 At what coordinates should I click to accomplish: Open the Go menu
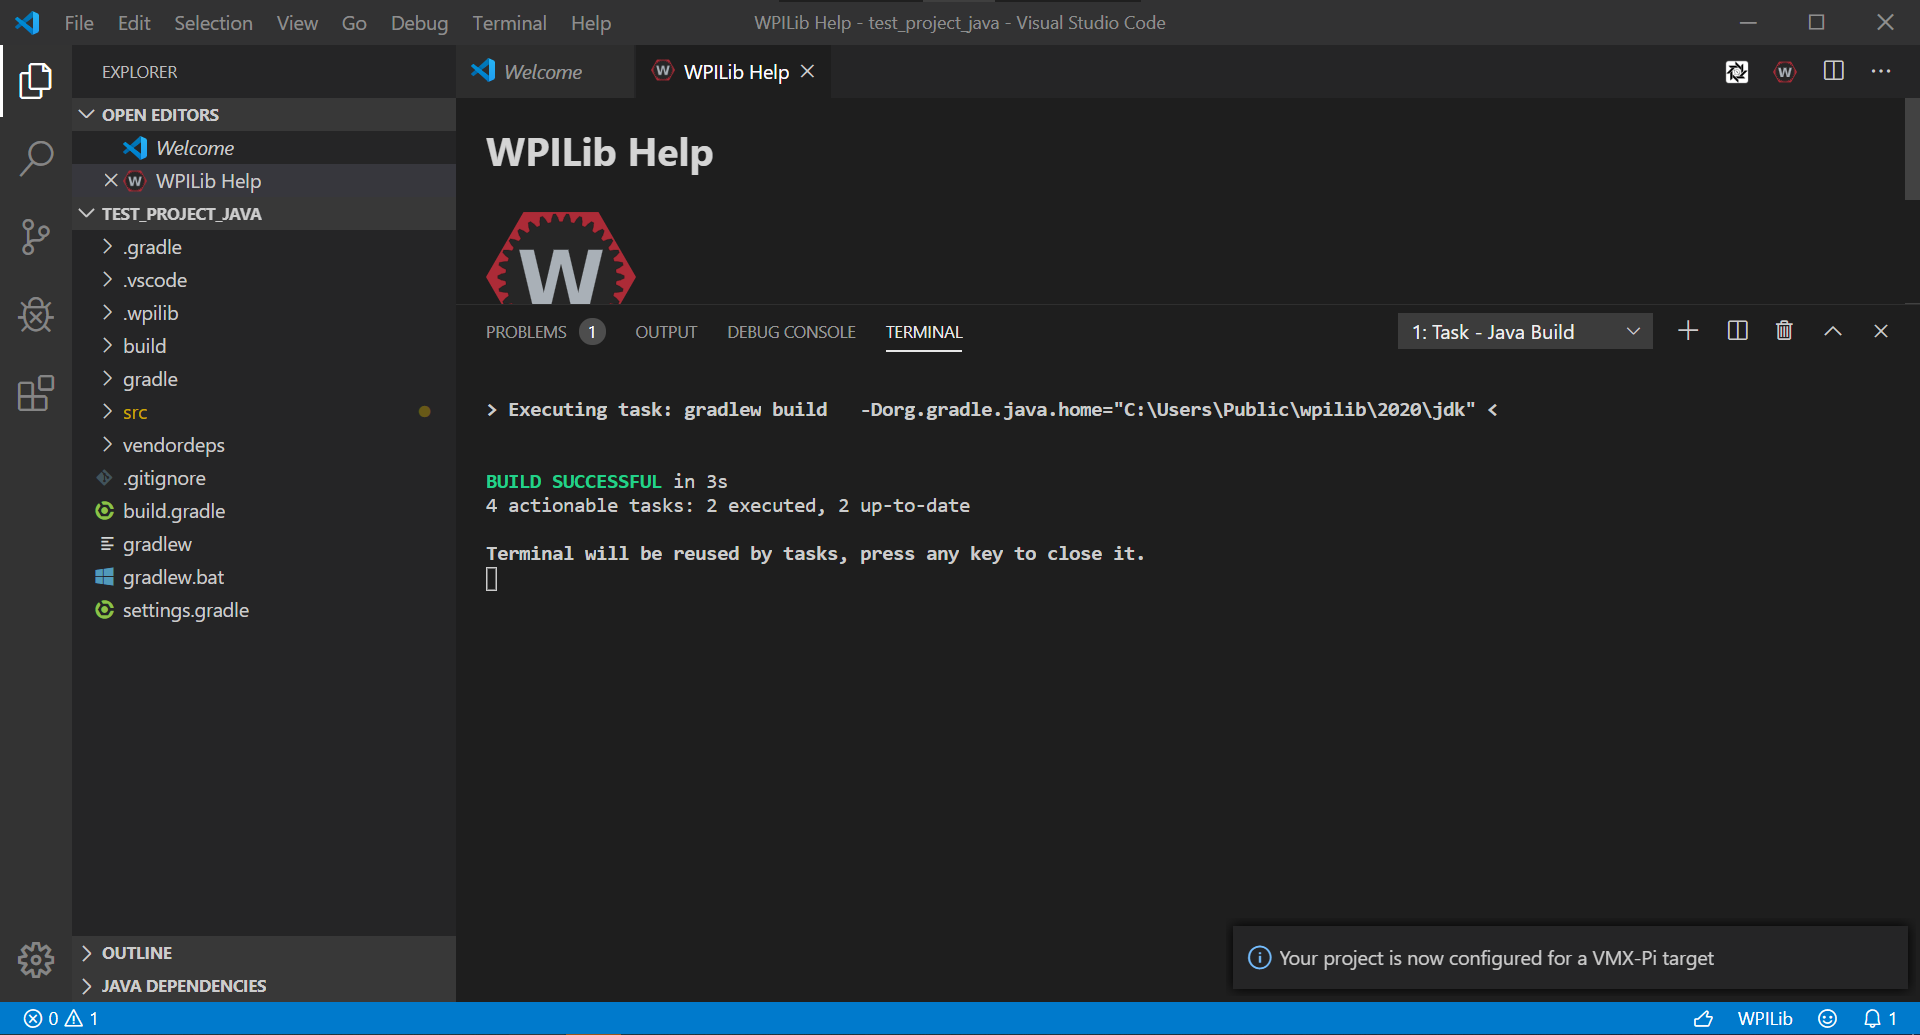tap(354, 22)
